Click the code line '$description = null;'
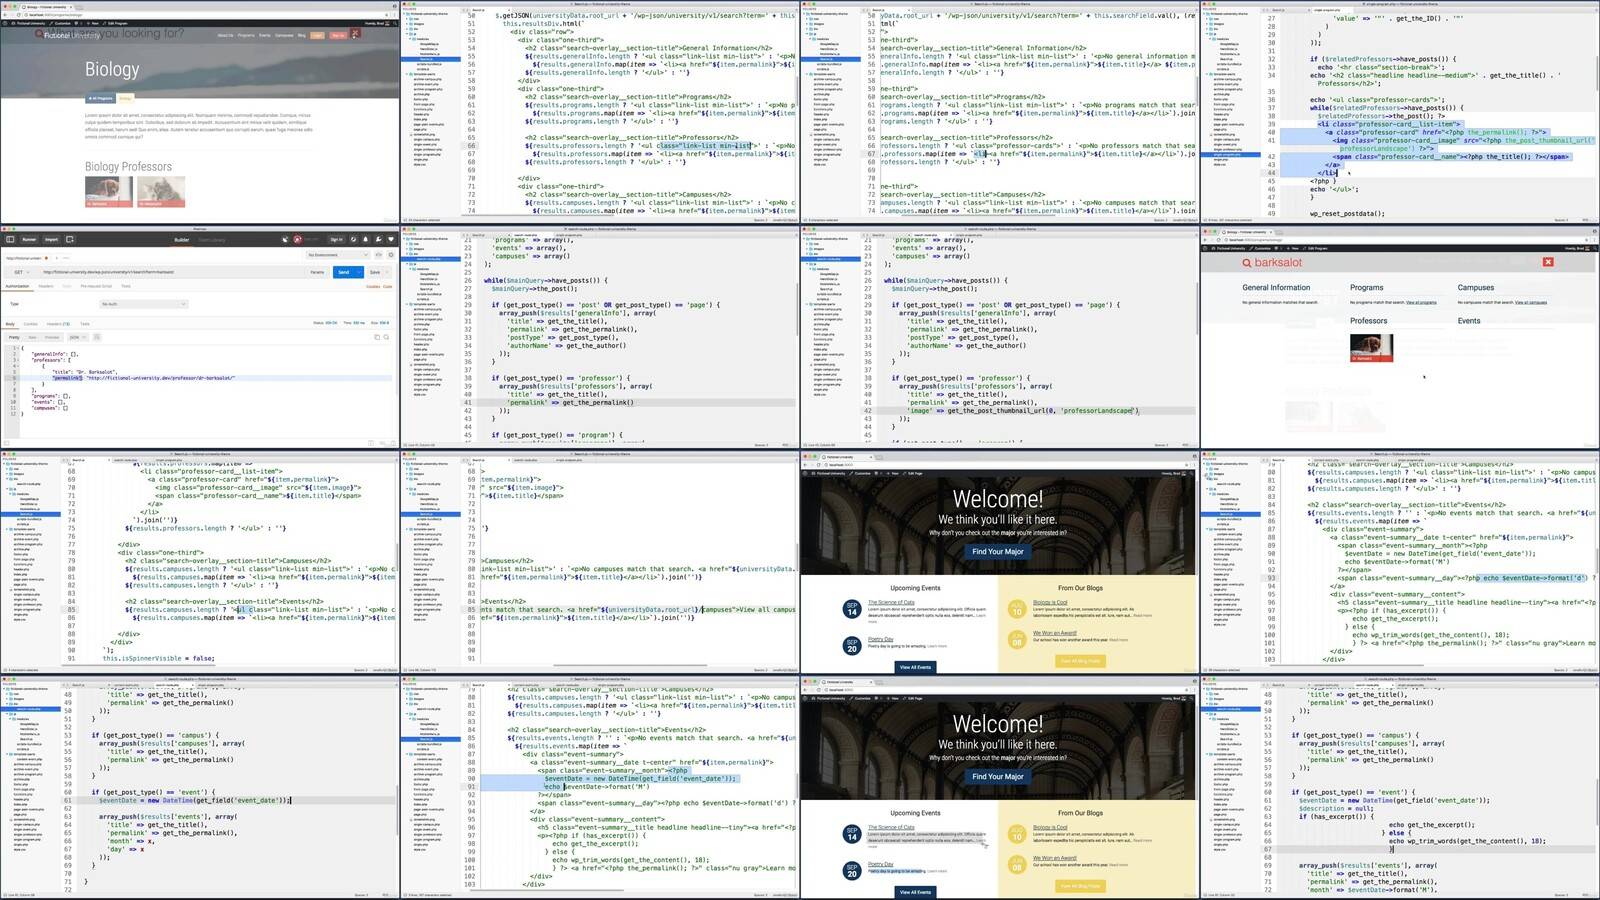Image resolution: width=1600 pixels, height=900 pixels. 1336,809
